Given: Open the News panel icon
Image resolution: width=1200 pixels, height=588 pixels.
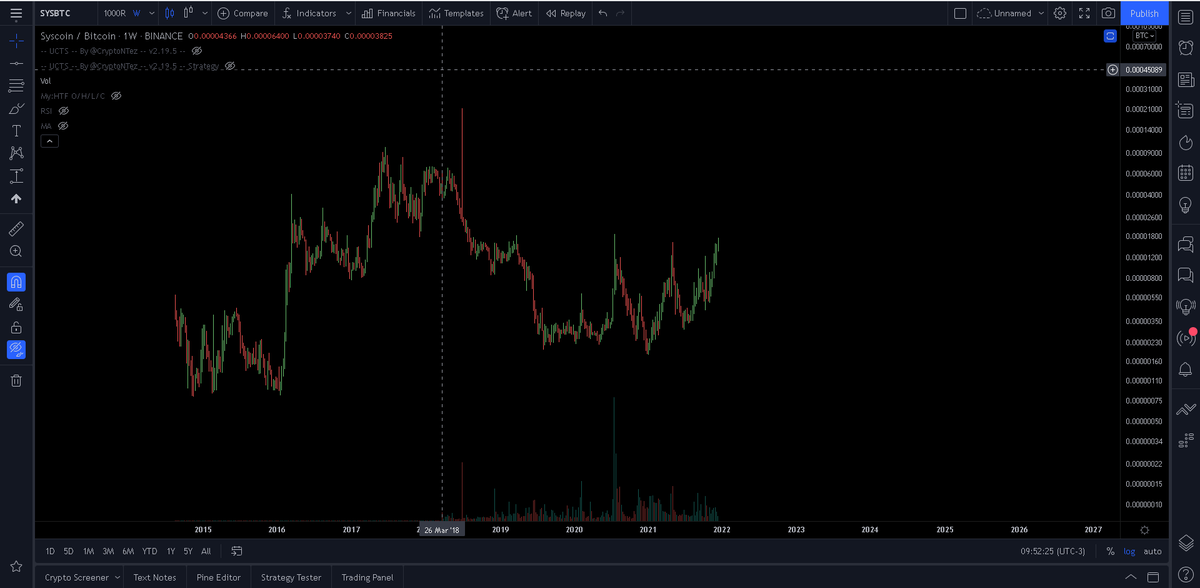Looking at the screenshot, I should (1186, 79).
